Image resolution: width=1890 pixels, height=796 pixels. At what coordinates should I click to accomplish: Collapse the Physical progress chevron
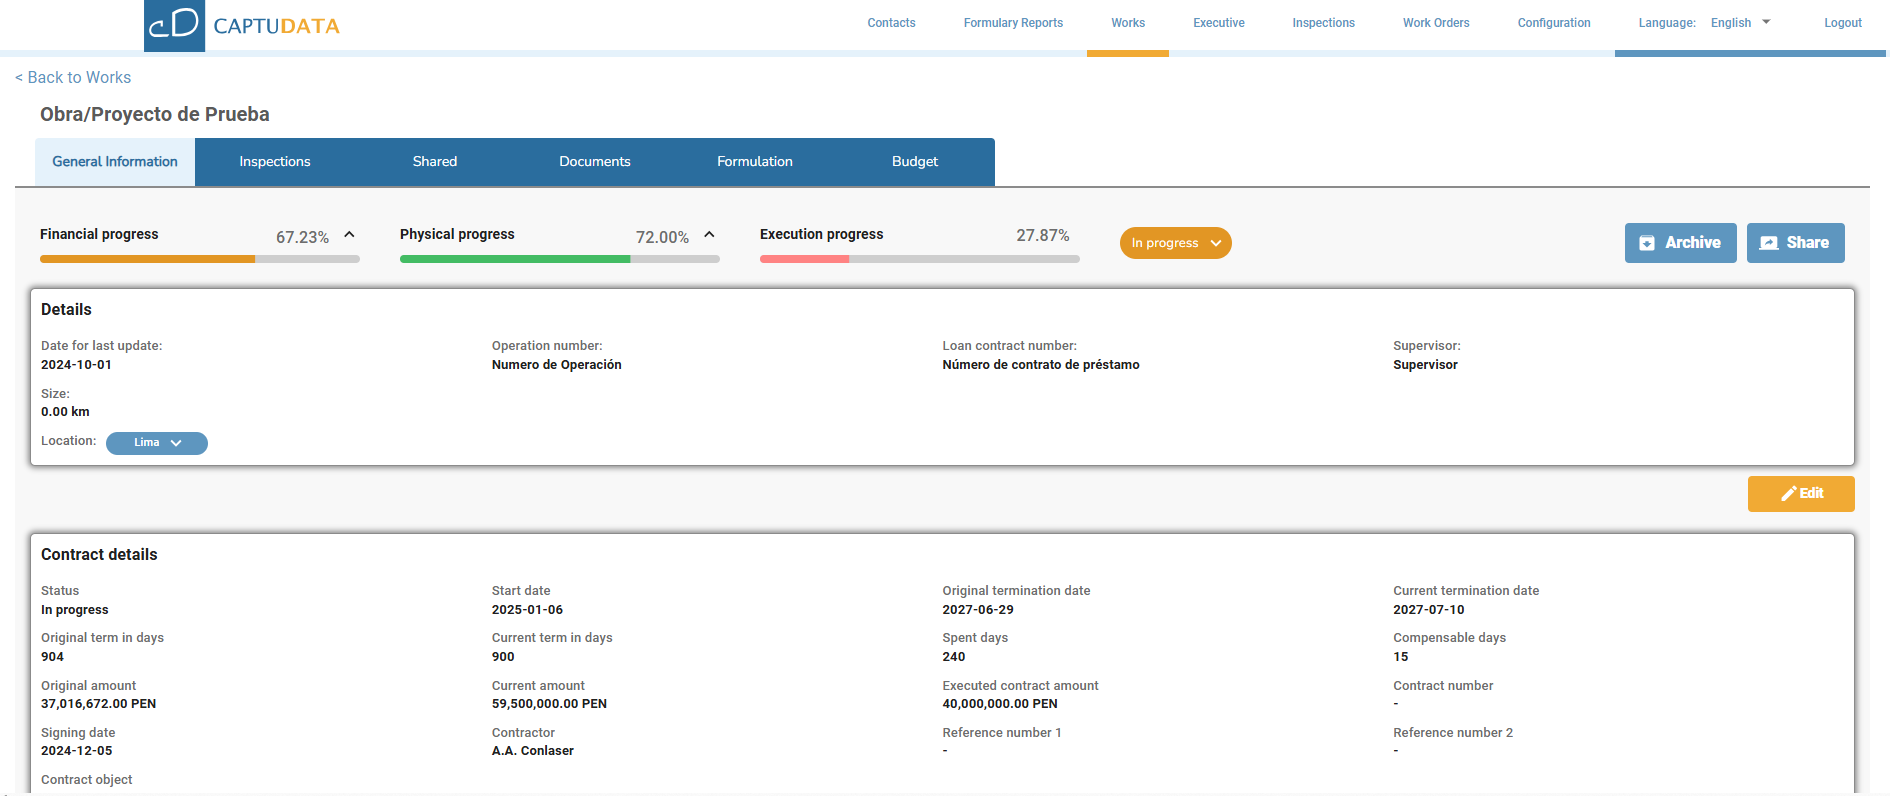[709, 235]
